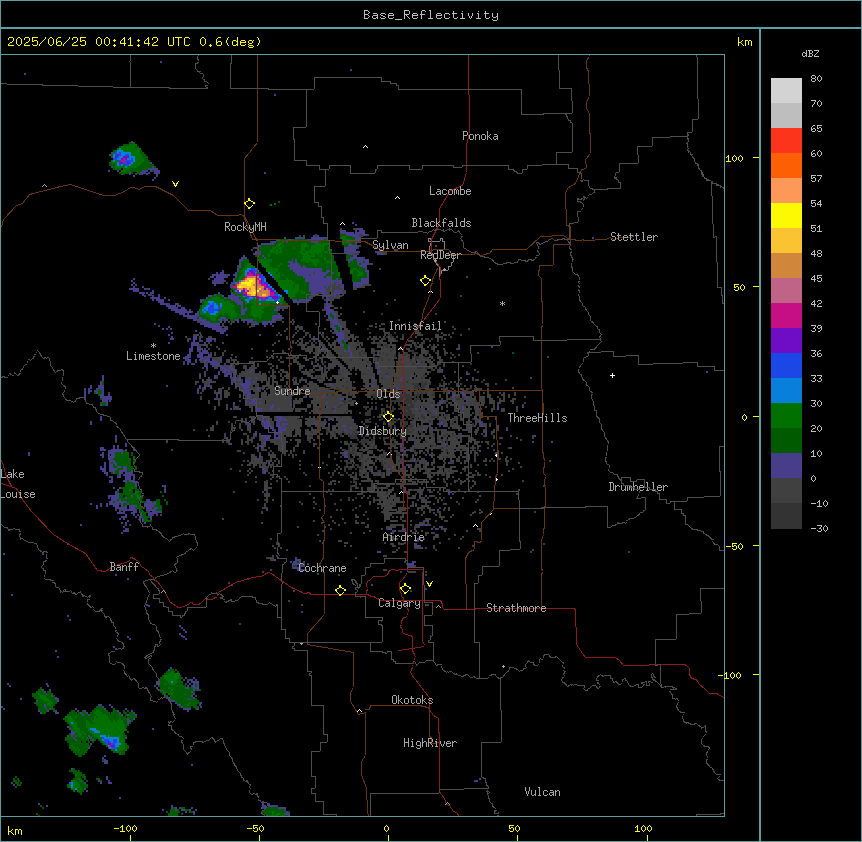This screenshot has height=842, width=862.
Task: Click the yellow diamond marker between Olds and Didsbury
Action: tap(388, 417)
